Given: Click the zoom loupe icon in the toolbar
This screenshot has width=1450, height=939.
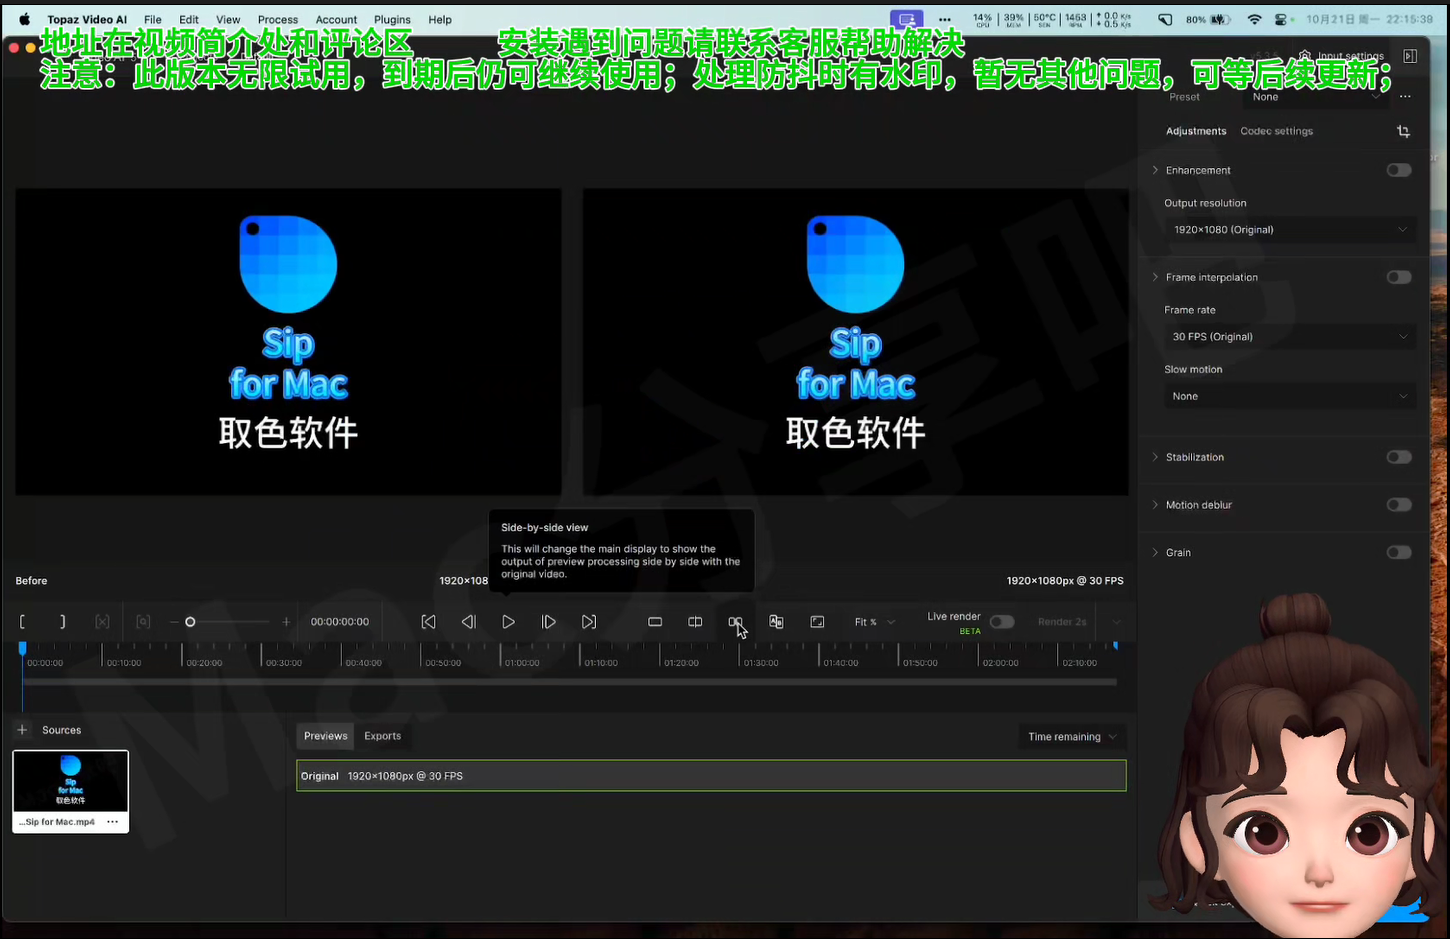Looking at the screenshot, I should (143, 621).
